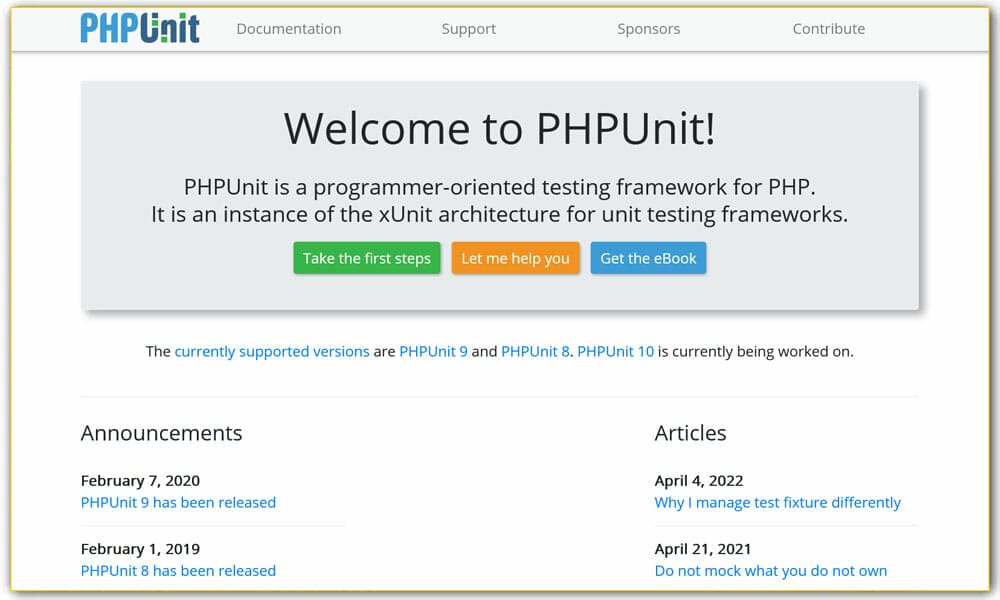Click the blue Get the eBook button

(648, 257)
